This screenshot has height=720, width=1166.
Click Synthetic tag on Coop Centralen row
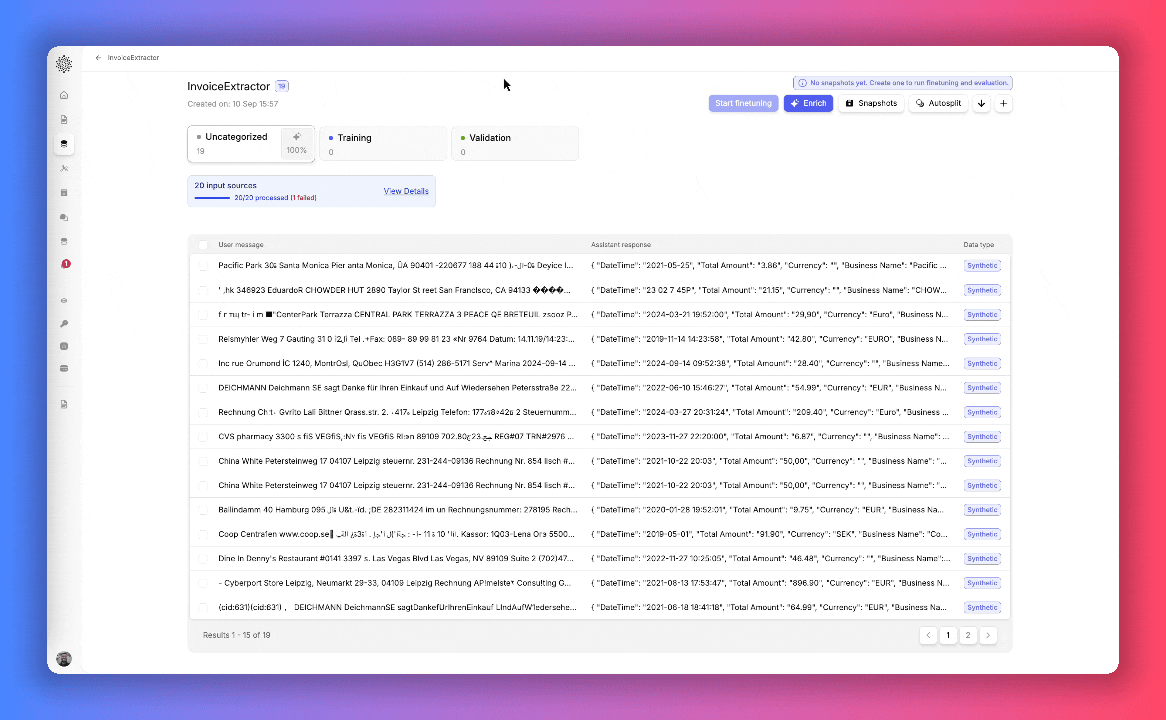(x=982, y=534)
